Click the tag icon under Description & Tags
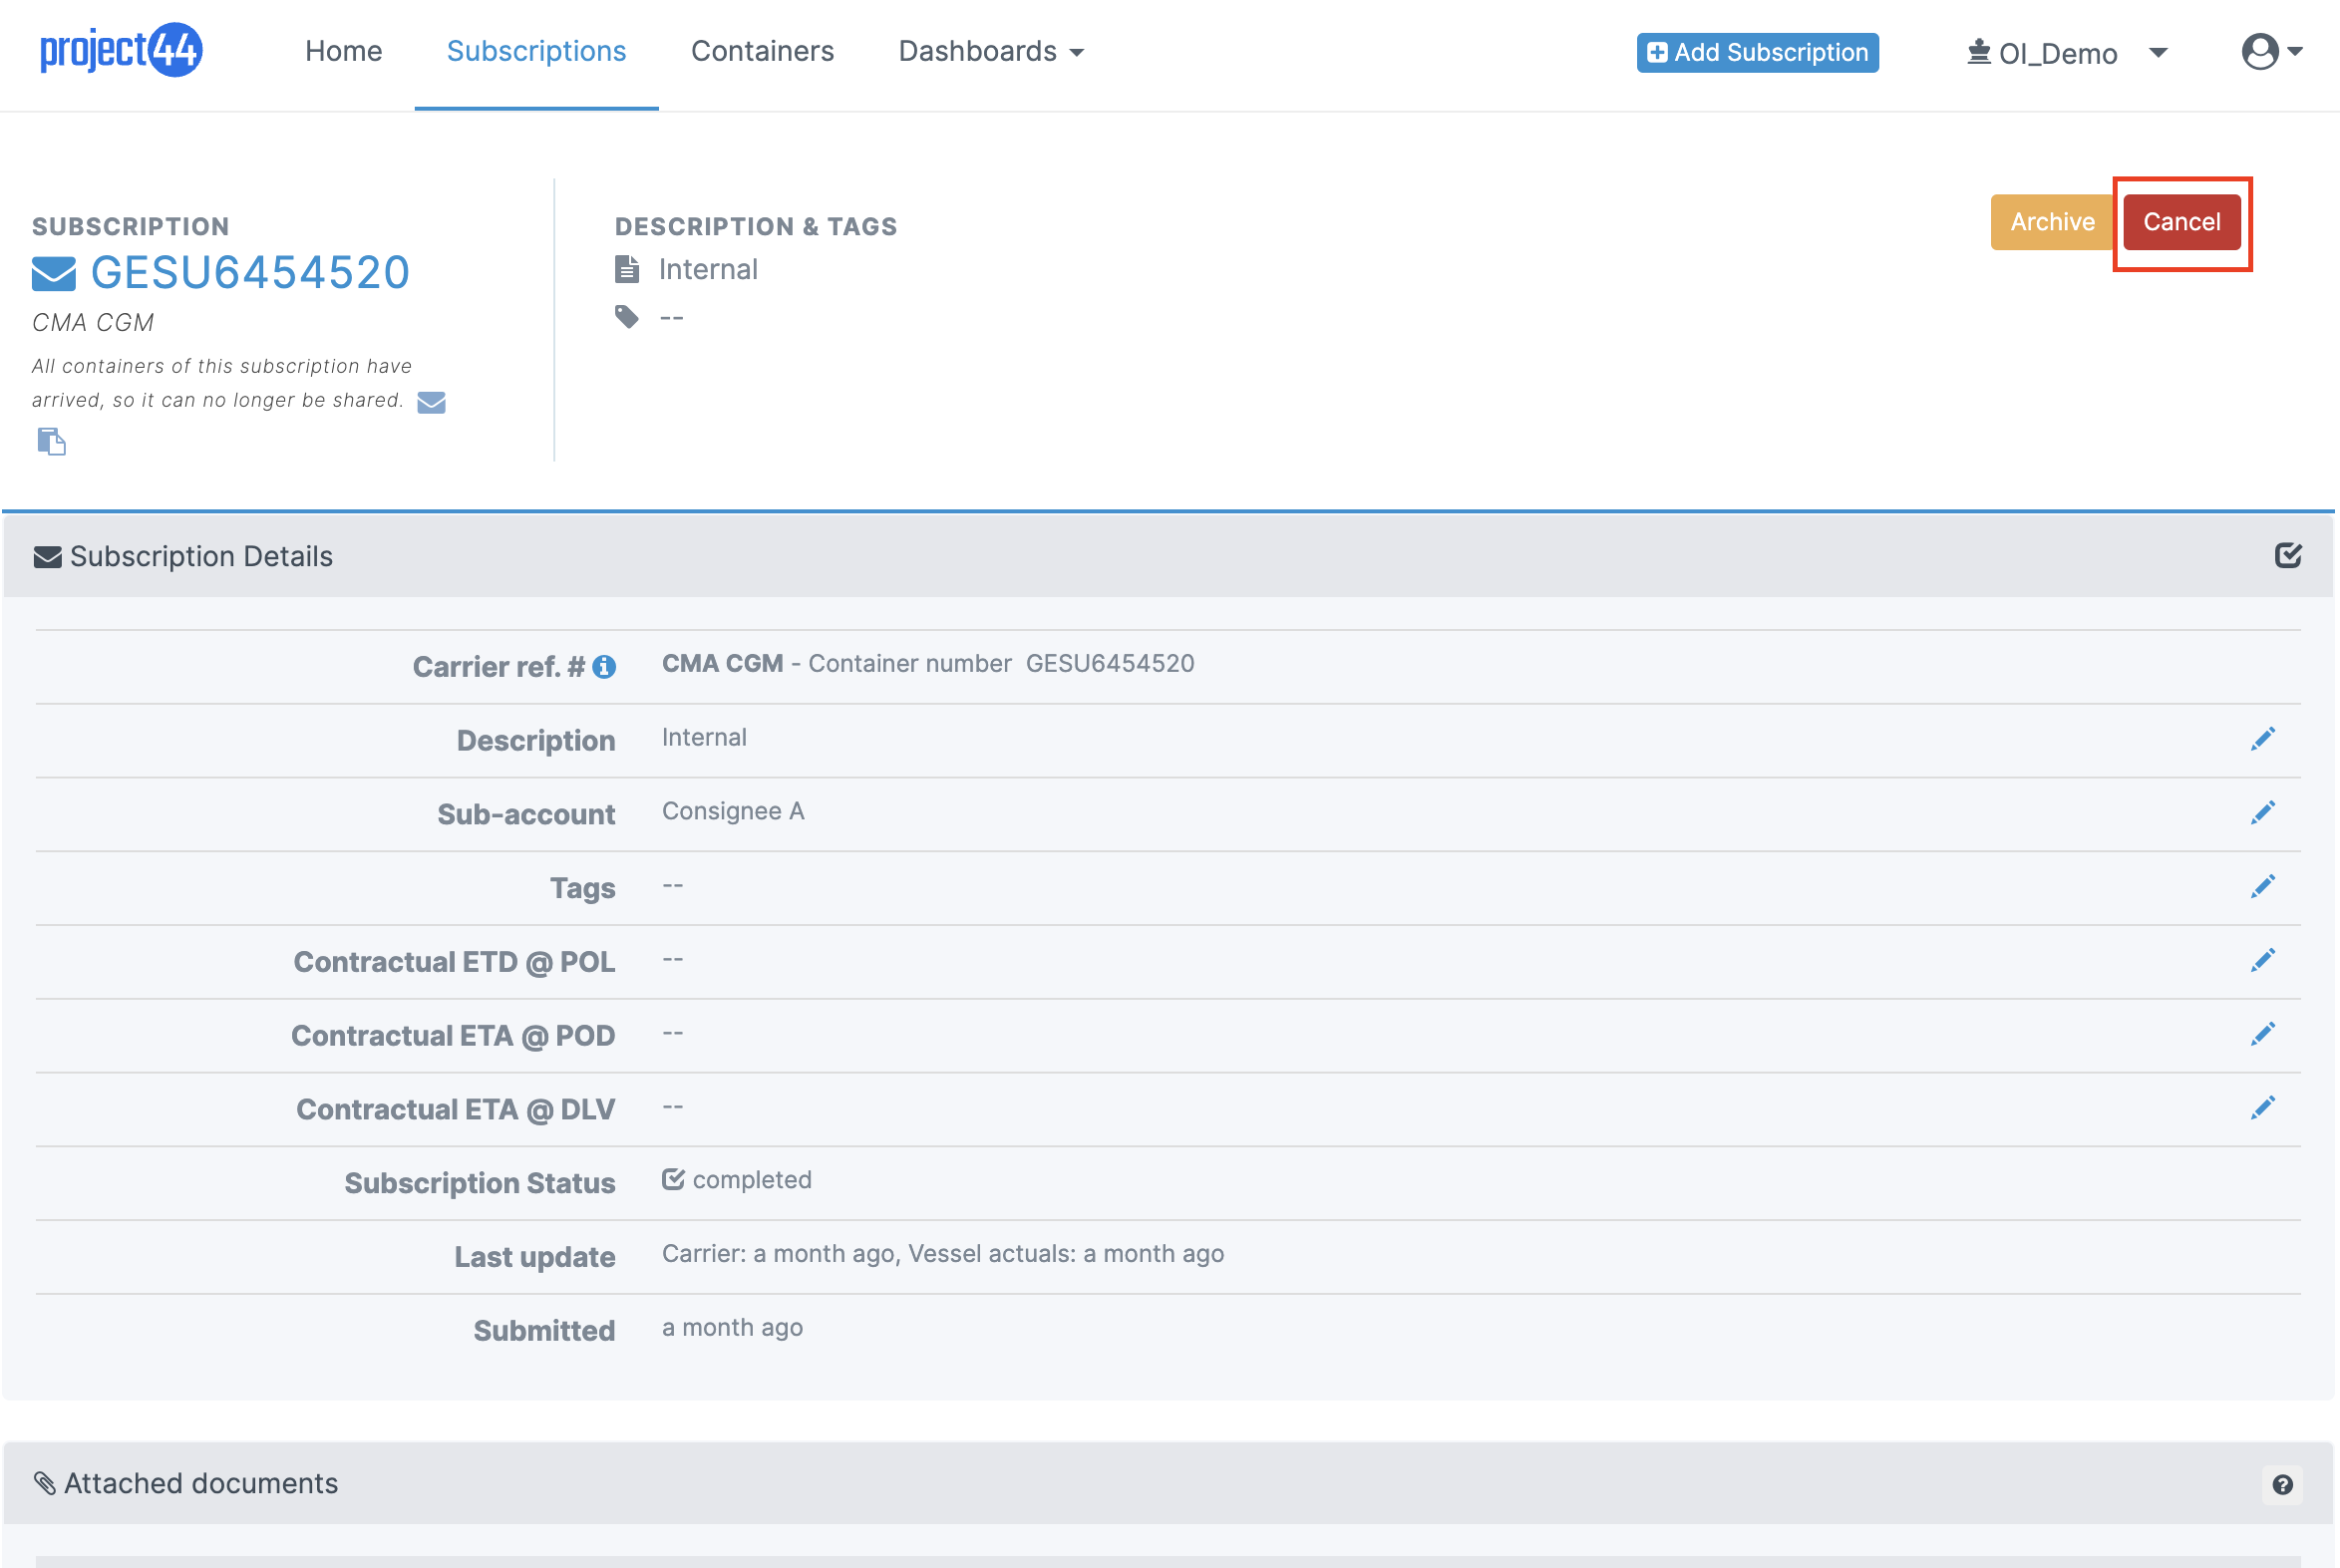Viewport: 2340px width, 1568px height. (x=627, y=317)
